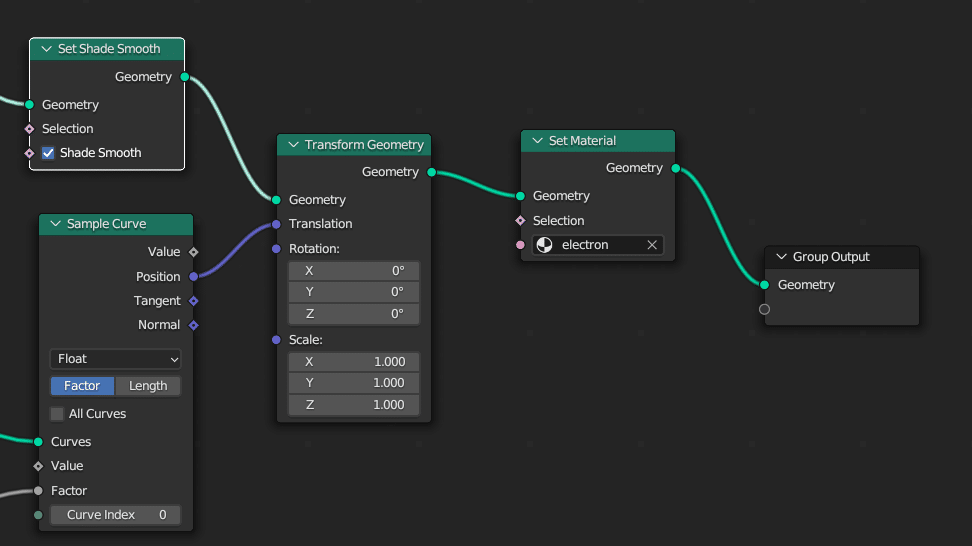Click the Transform Geometry Translation input socket

[276, 224]
